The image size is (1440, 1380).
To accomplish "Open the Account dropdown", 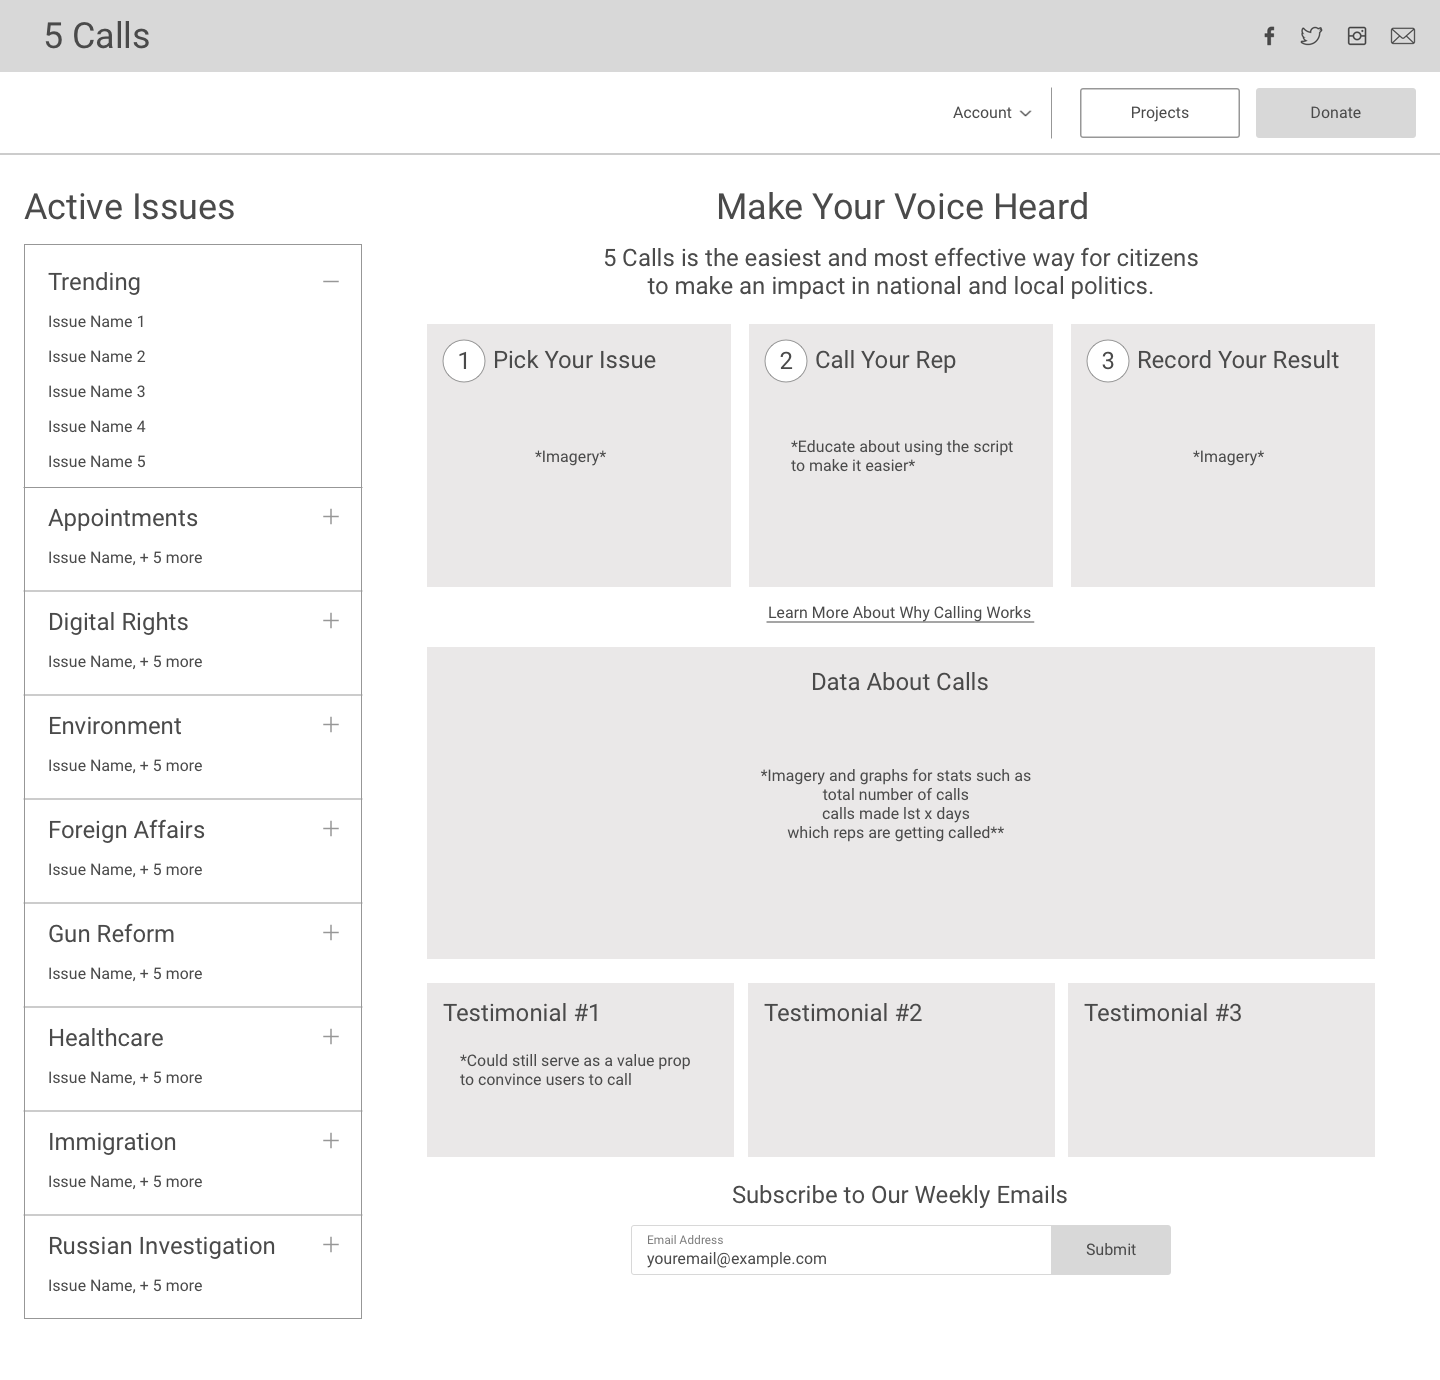I will tap(990, 112).
